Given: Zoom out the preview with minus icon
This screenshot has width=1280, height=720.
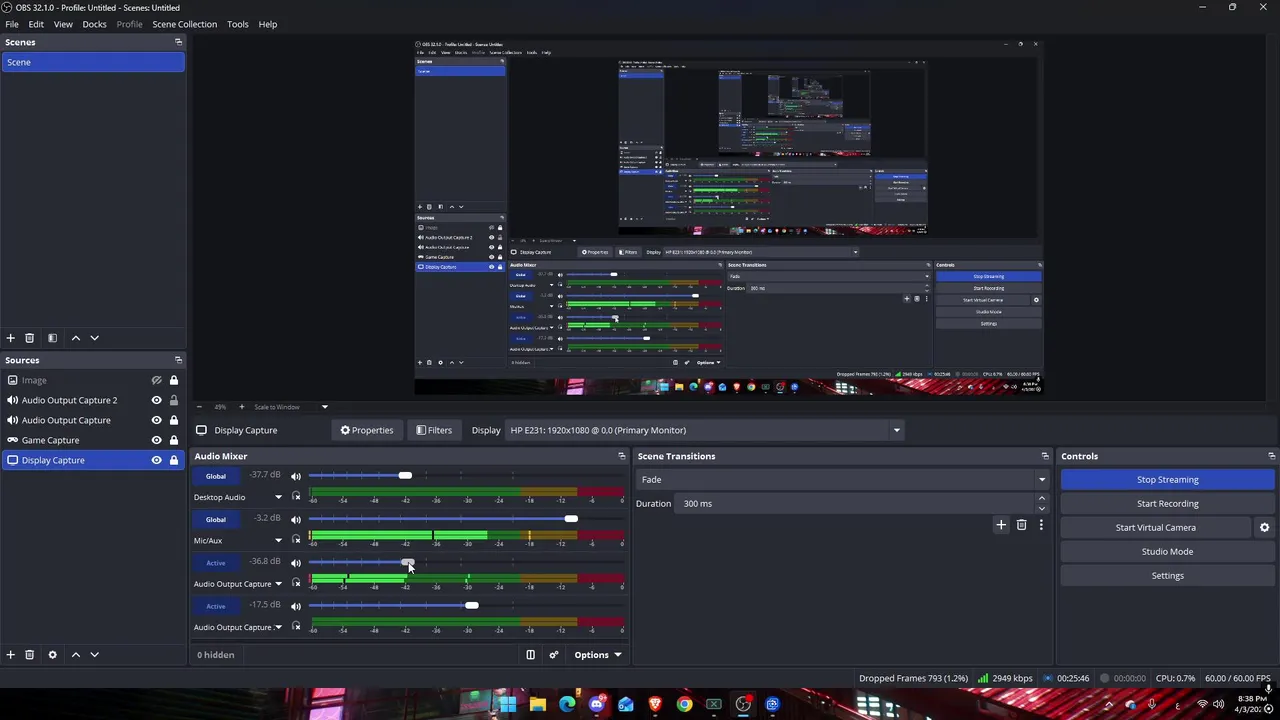Looking at the screenshot, I should (x=198, y=407).
